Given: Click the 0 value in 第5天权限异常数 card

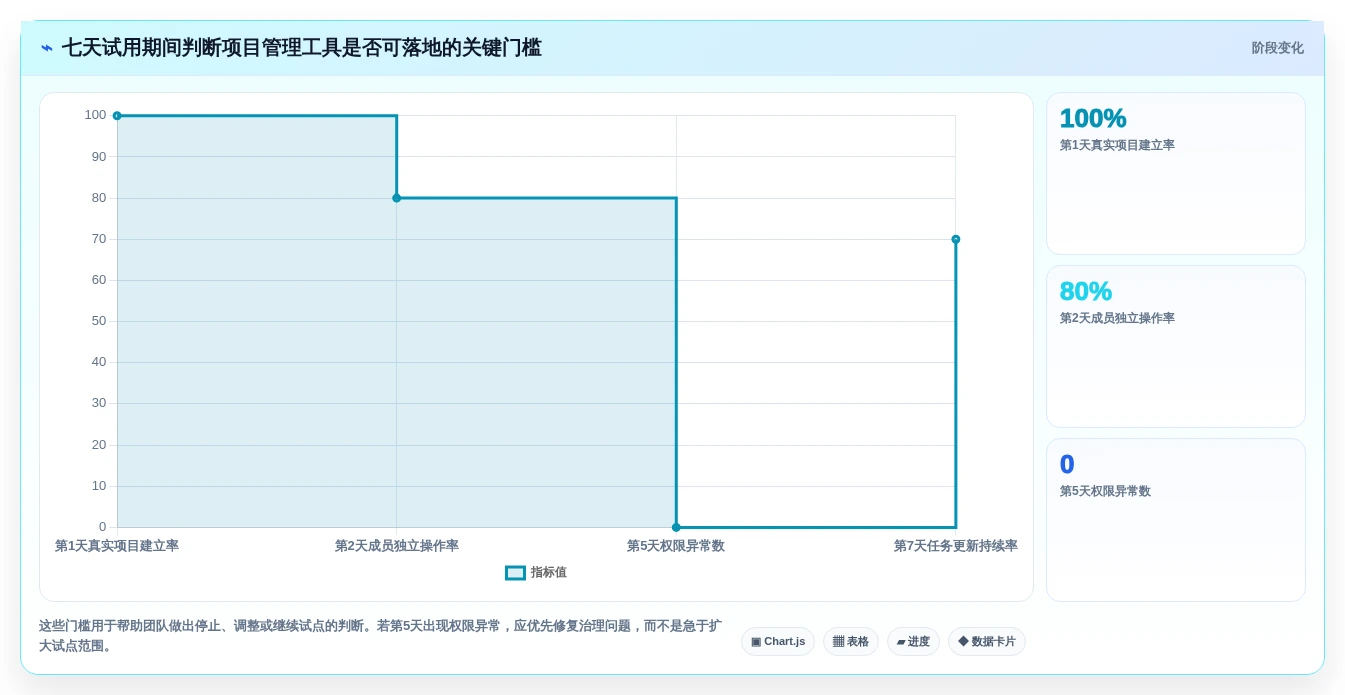Looking at the screenshot, I should tap(1067, 464).
